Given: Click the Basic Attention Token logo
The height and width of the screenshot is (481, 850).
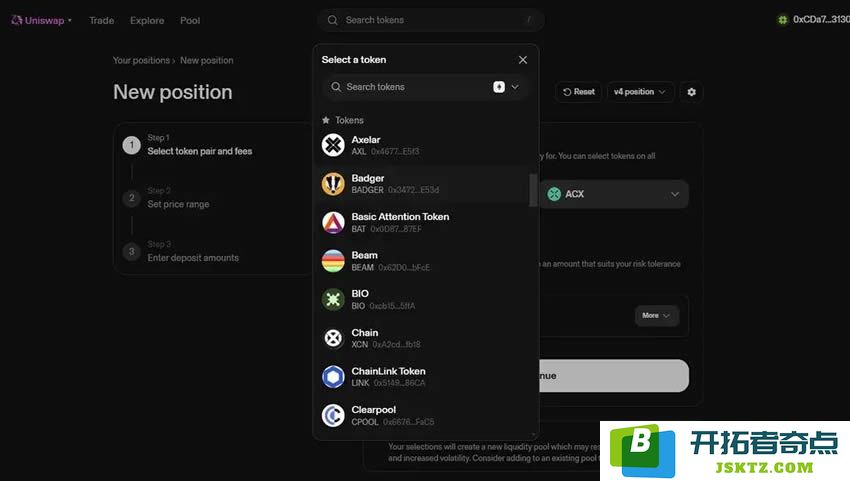Looking at the screenshot, I should click(333, 222).
